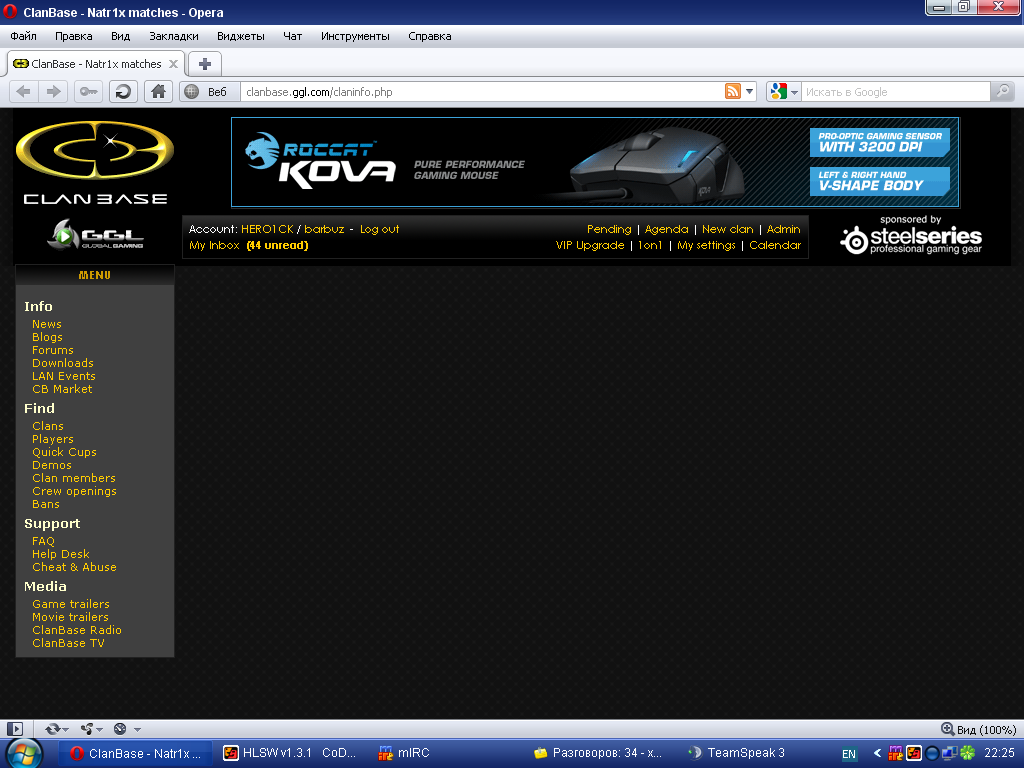
Task: Open a new tab with plus button
Action: [205, 64]
